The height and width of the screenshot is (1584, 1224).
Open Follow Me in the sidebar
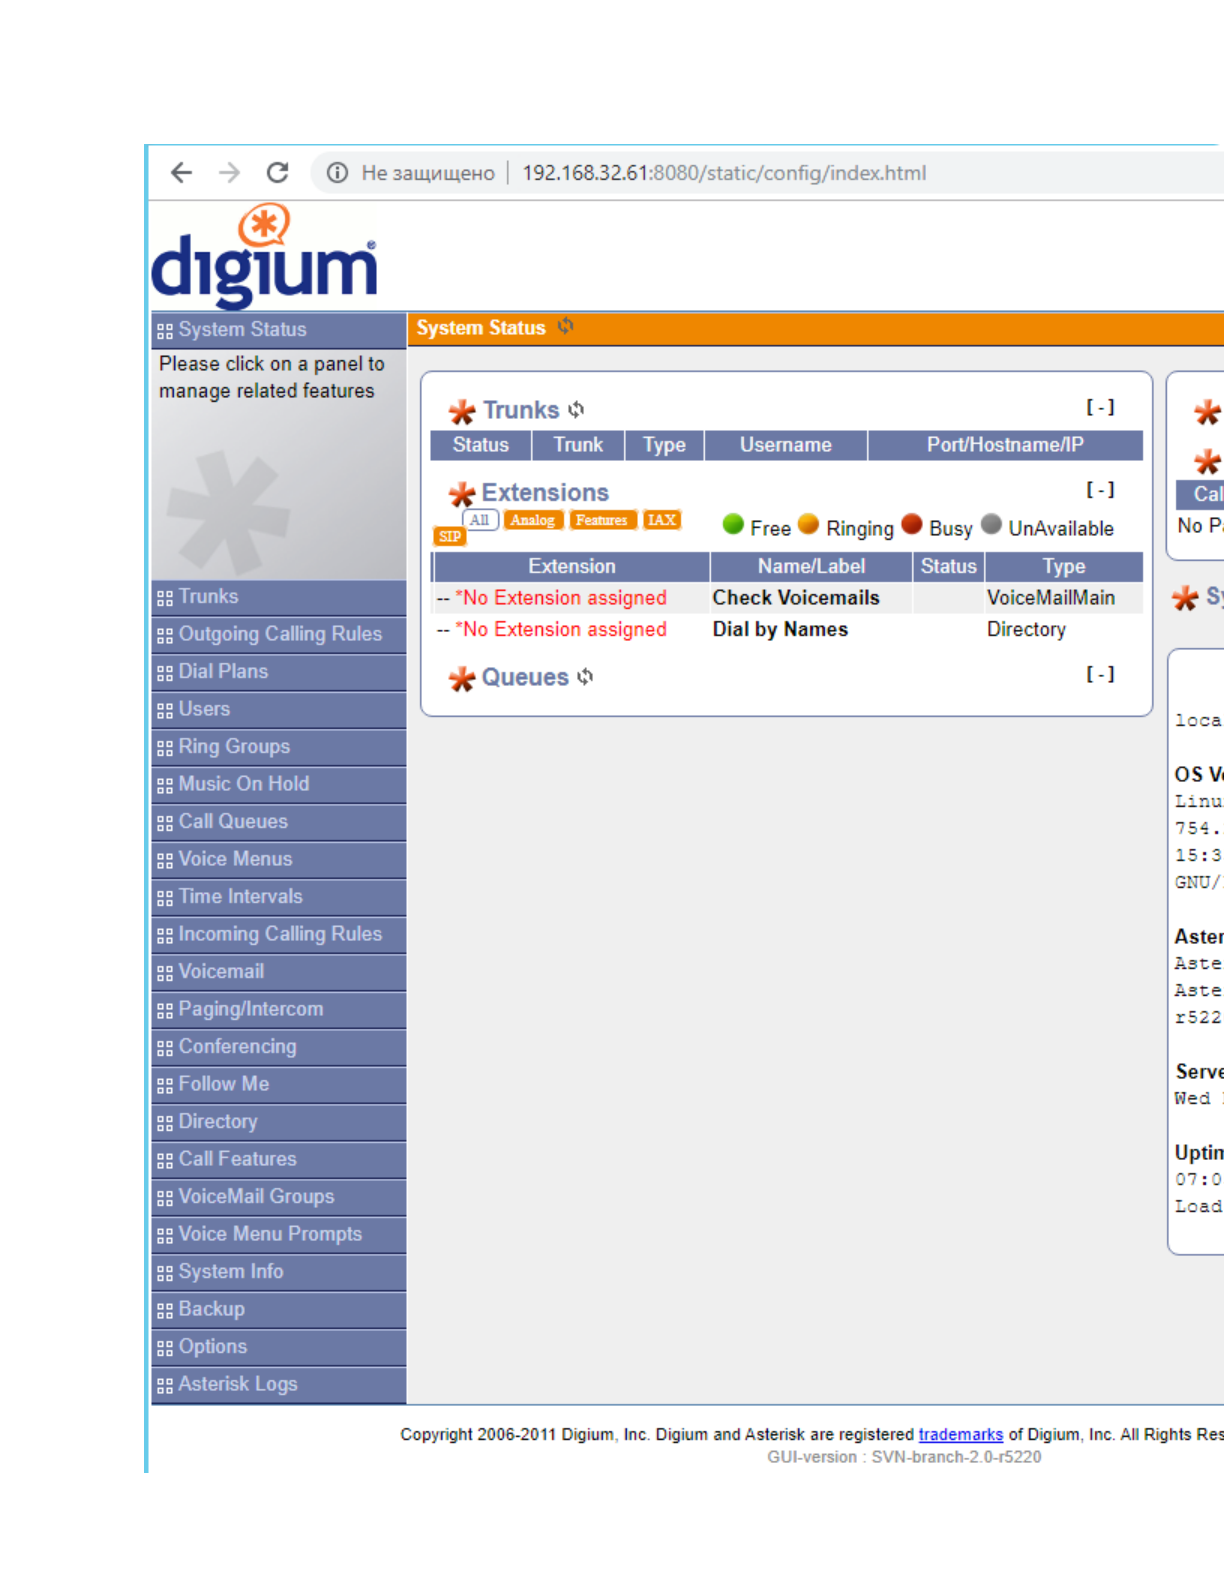pos(279,1084)
